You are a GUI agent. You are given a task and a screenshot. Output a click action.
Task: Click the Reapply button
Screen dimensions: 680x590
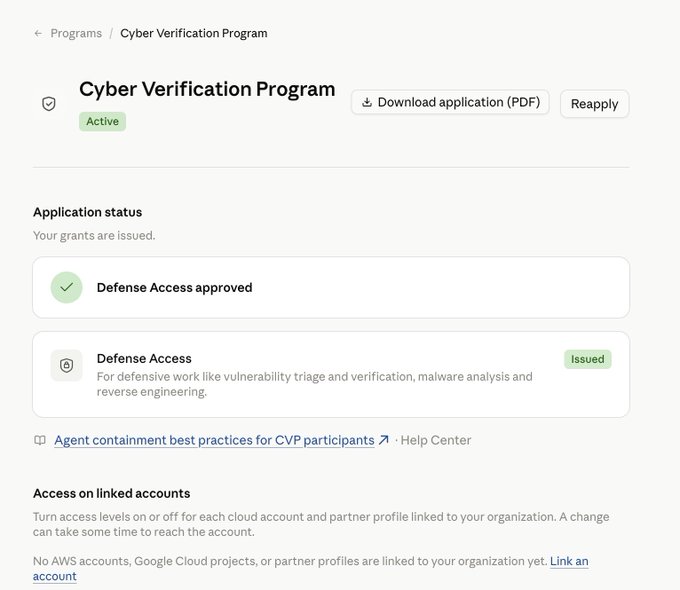[x=594, y=104]
